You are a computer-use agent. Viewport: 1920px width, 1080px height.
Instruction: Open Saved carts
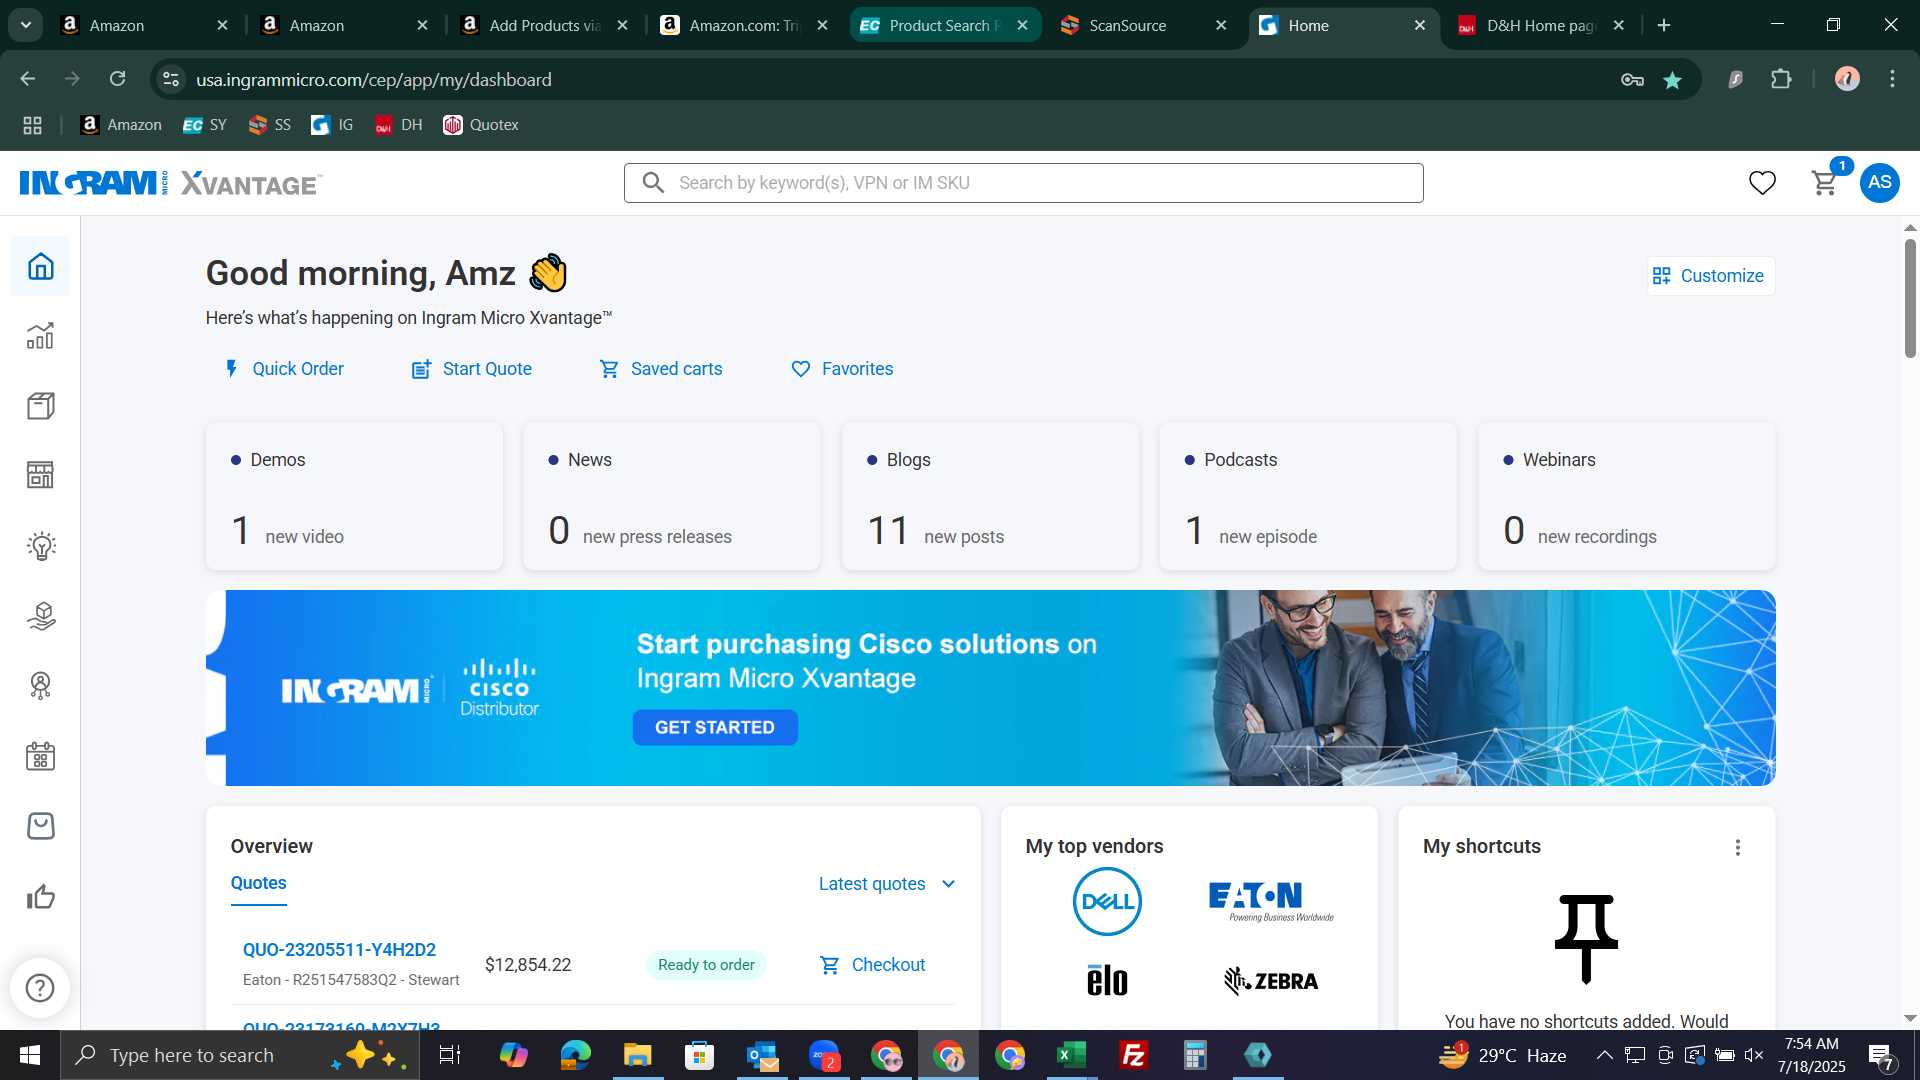pyautogui.click(x=660, y=369)
